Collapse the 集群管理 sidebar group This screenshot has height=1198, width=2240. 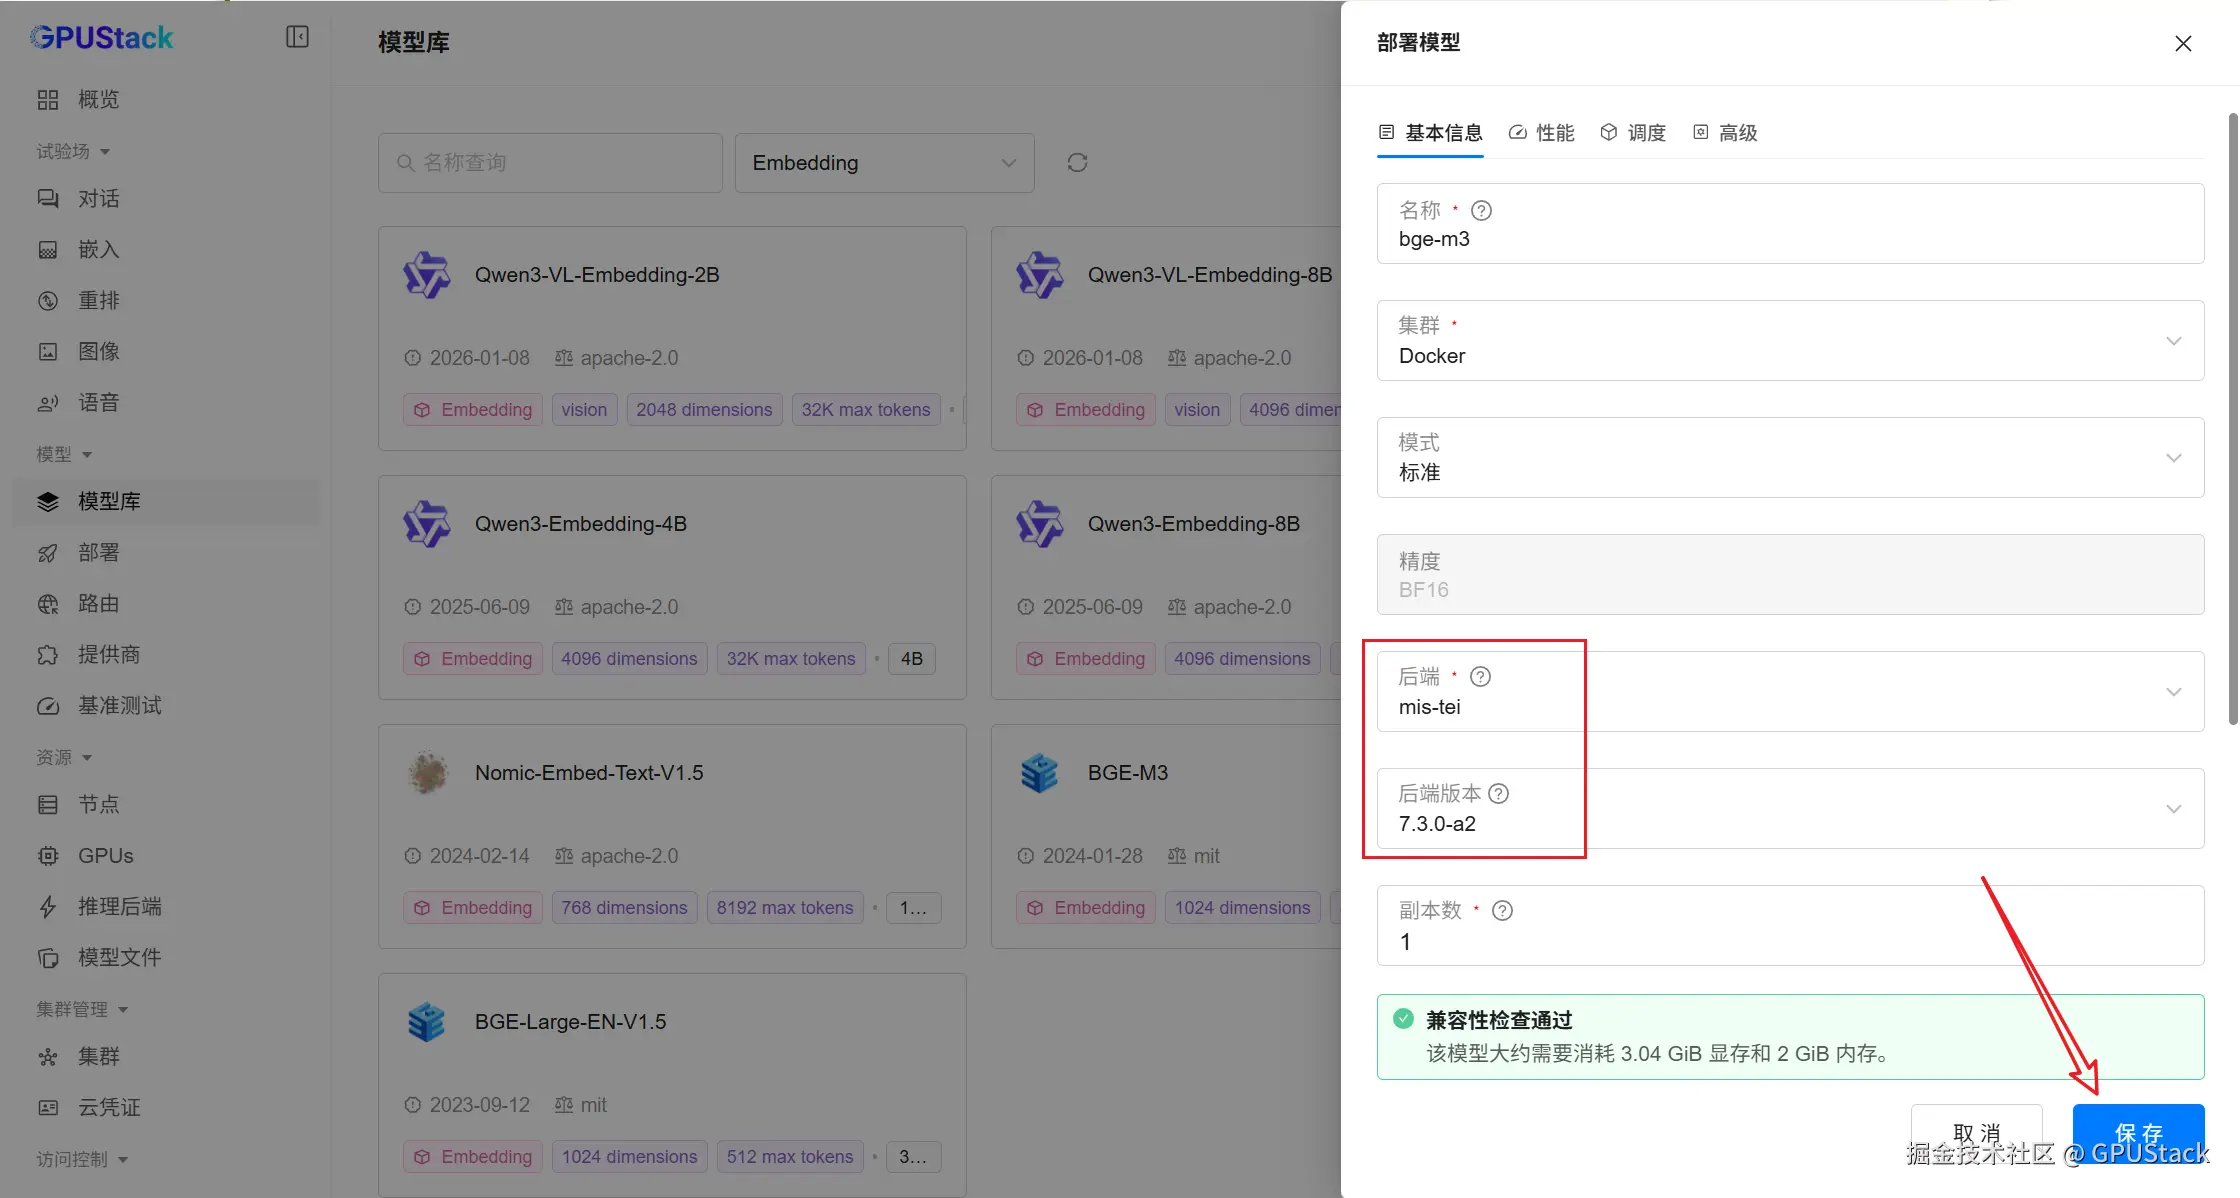pos(82,1009)
